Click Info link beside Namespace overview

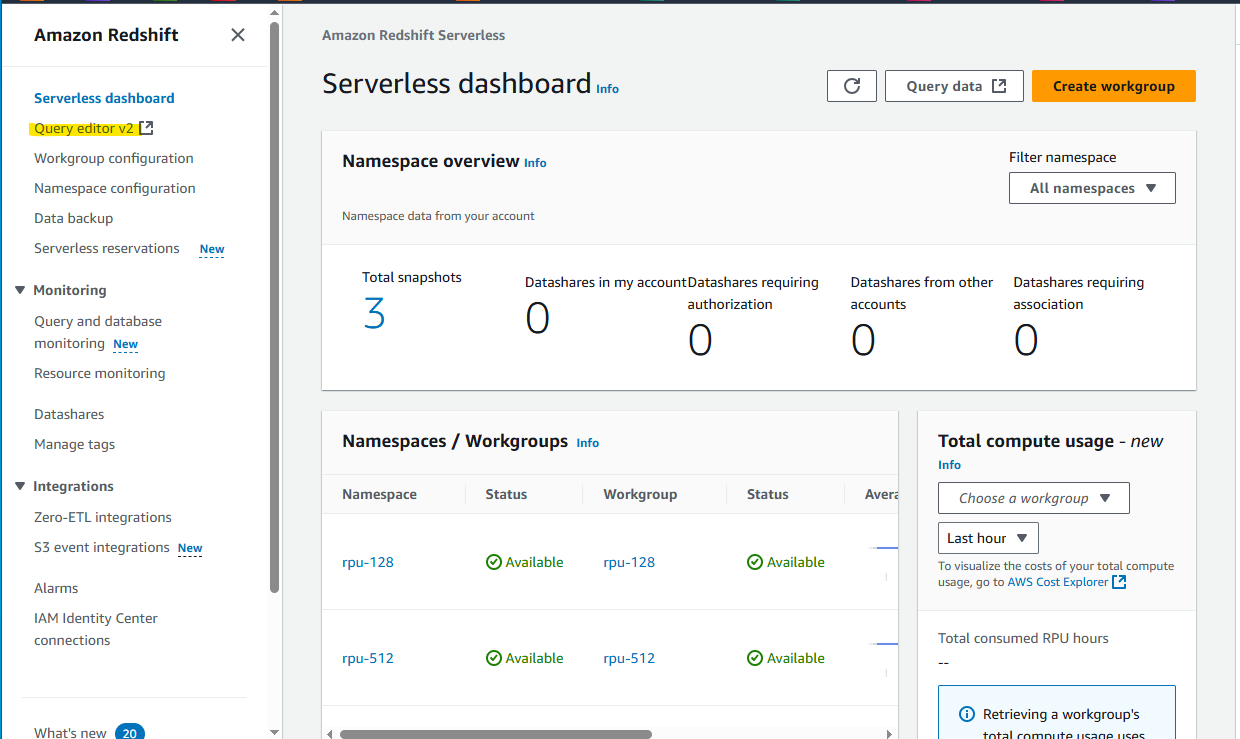click(x=535, y=163)
